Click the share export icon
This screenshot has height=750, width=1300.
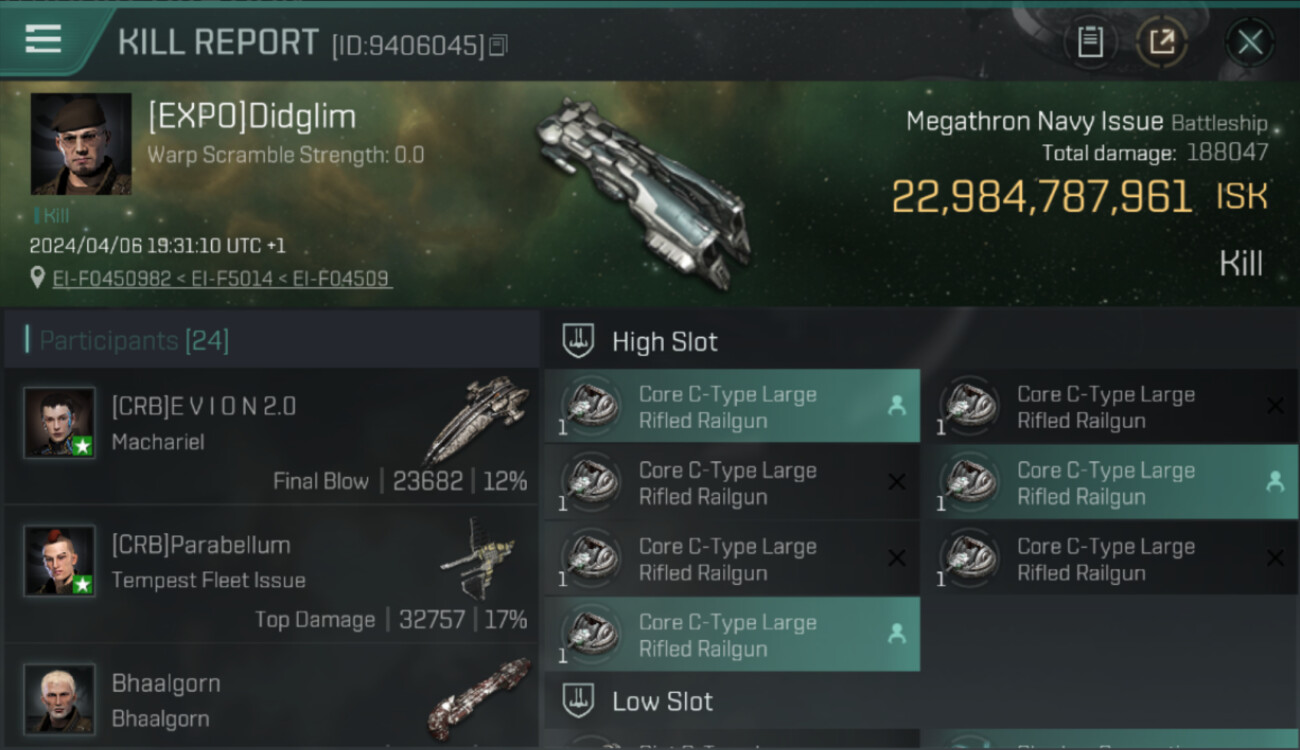1161,42
